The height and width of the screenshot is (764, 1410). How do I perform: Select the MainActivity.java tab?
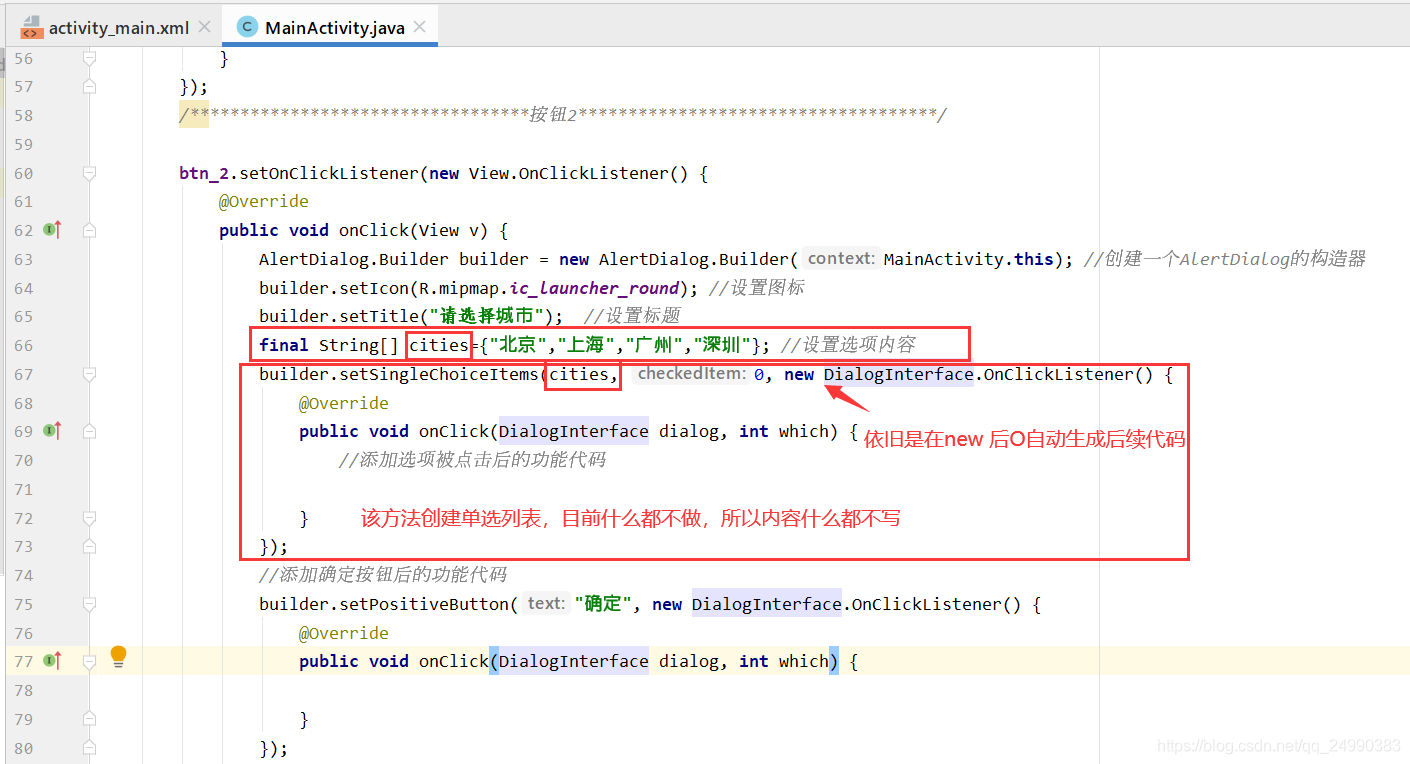coord(334,27)
